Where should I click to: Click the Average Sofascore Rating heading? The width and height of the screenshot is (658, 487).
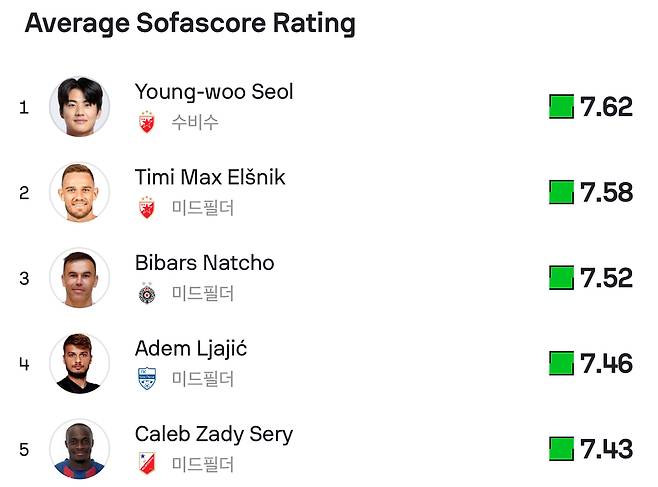click(190, 24)
